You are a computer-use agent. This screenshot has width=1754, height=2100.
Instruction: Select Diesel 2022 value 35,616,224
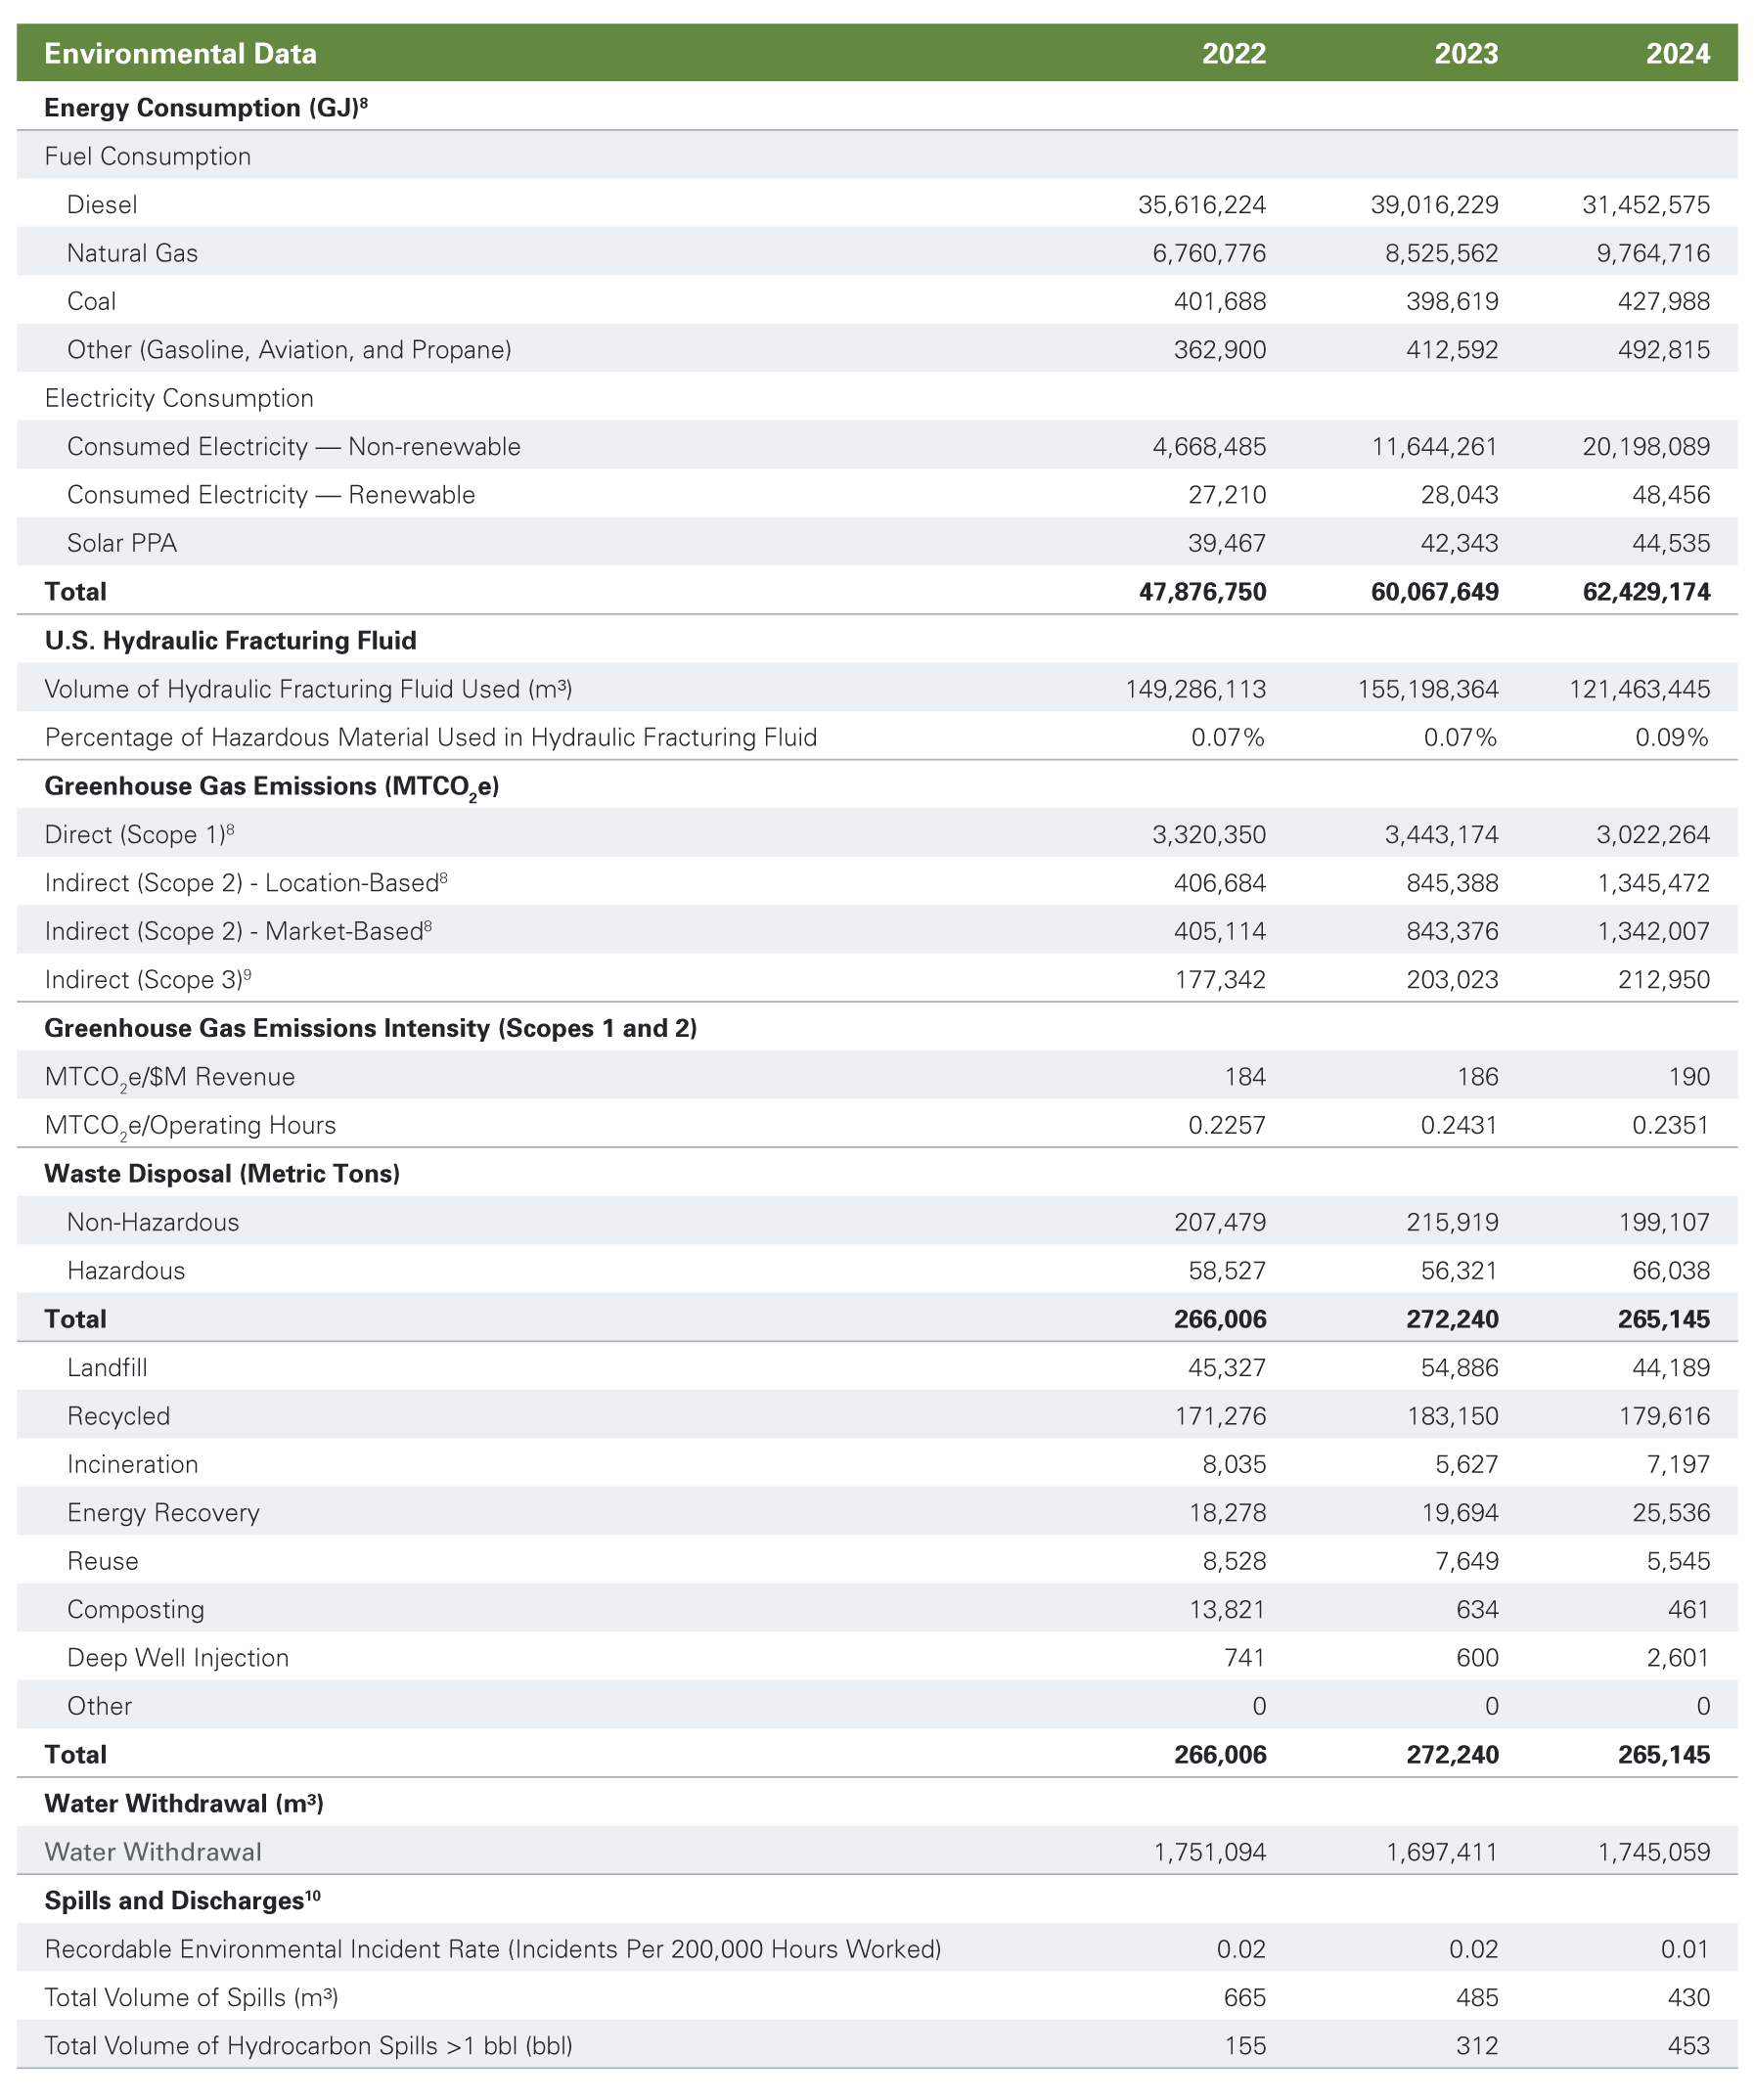click(x=1202, y=205)
